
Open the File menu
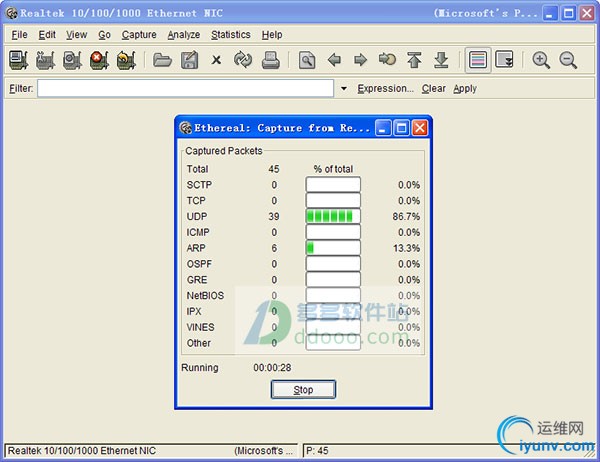click(19, 35)
